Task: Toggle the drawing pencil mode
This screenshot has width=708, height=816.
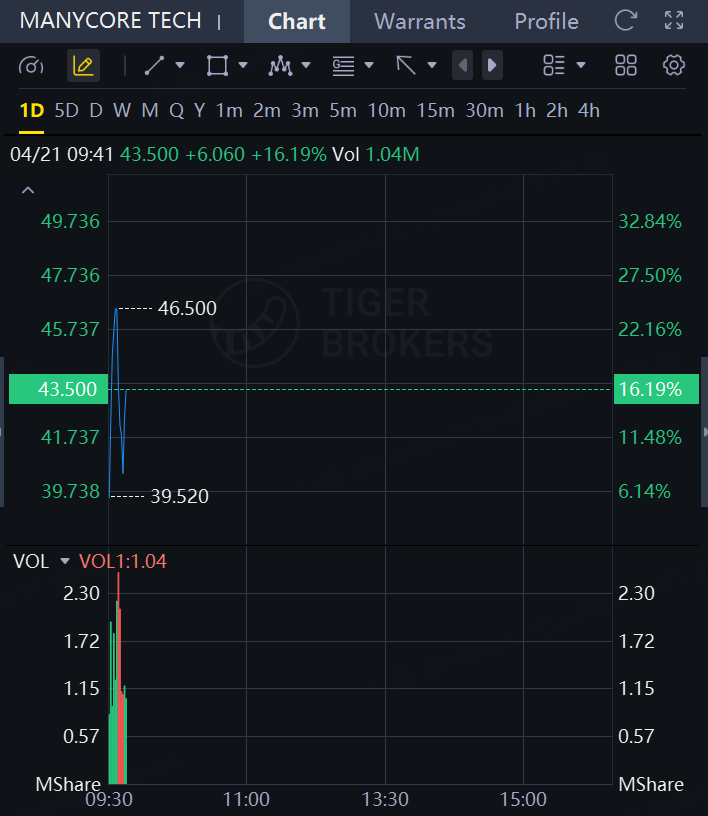Action: pyautogui.click(x=83, y=66)
